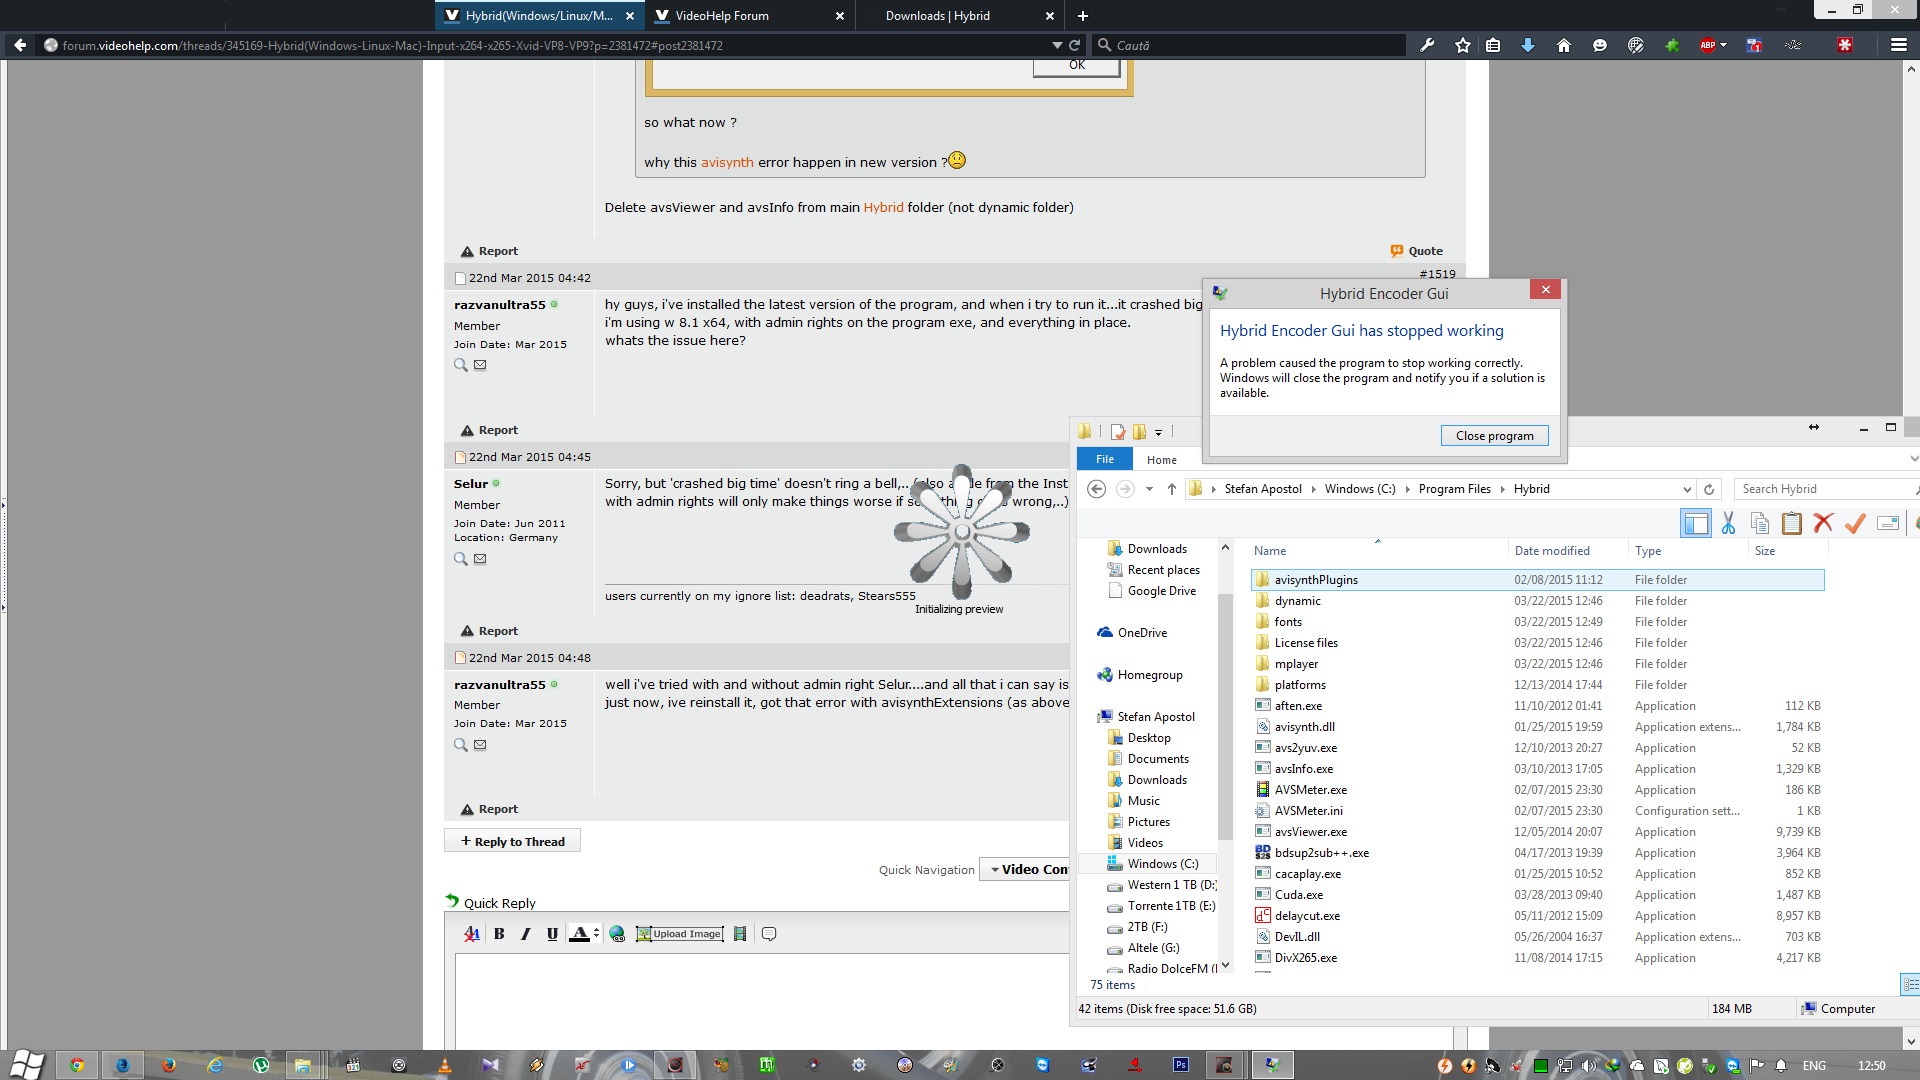Image resolution: width=1920 pixels, height=1080 pixels.
Task: Open the font color dropdown arrows
Action: pyautogui.click(x=596, y=934)
